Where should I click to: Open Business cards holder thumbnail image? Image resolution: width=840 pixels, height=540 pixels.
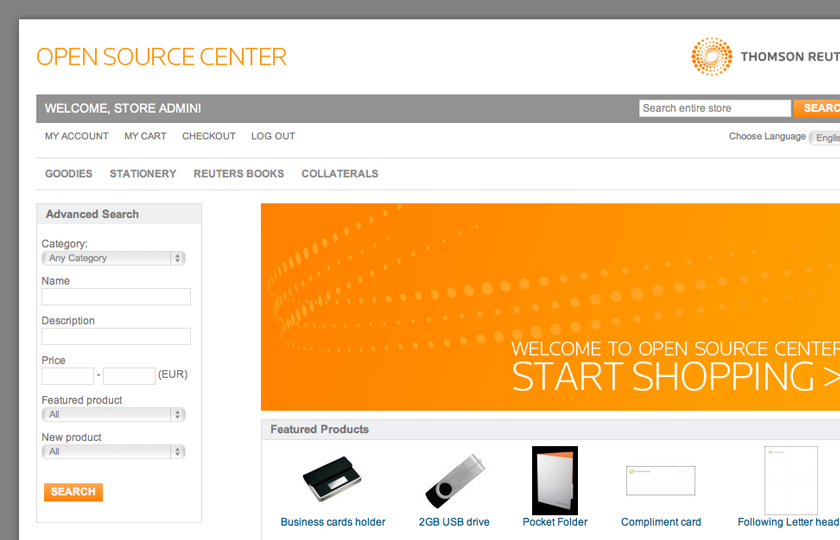[x=332, y=479]
